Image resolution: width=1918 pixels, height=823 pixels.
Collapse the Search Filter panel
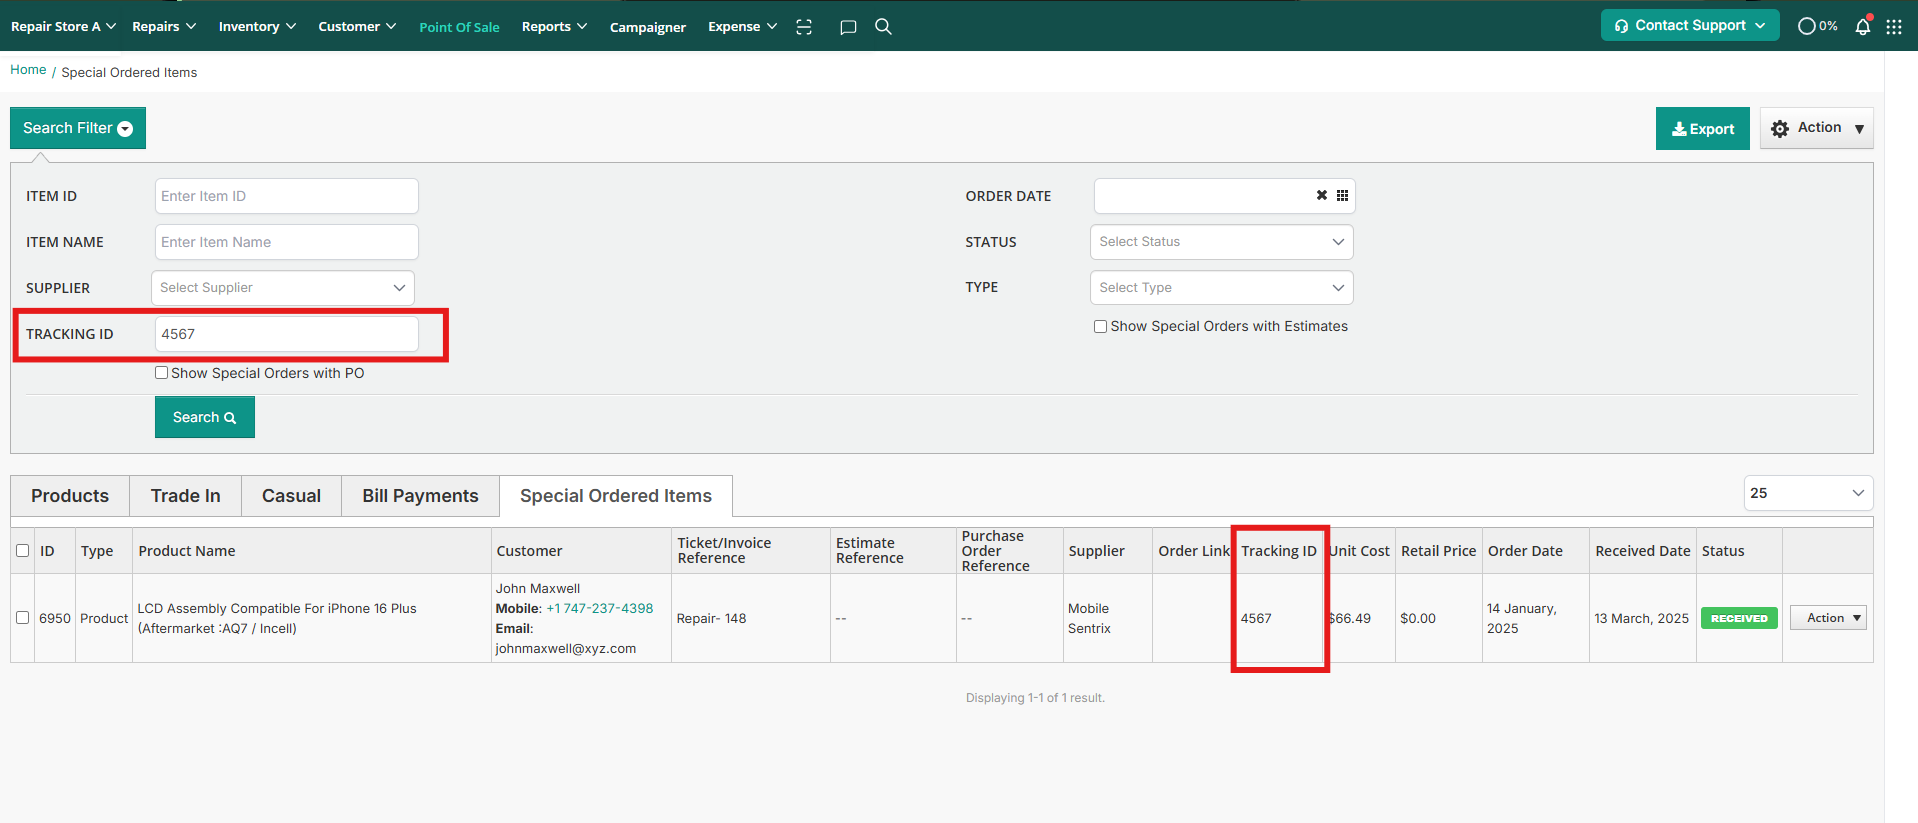tap(78, 128)
